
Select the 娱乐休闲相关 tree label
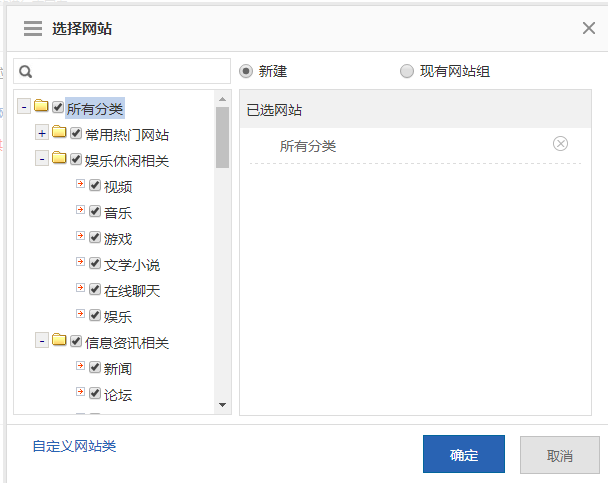pos(127,161)
